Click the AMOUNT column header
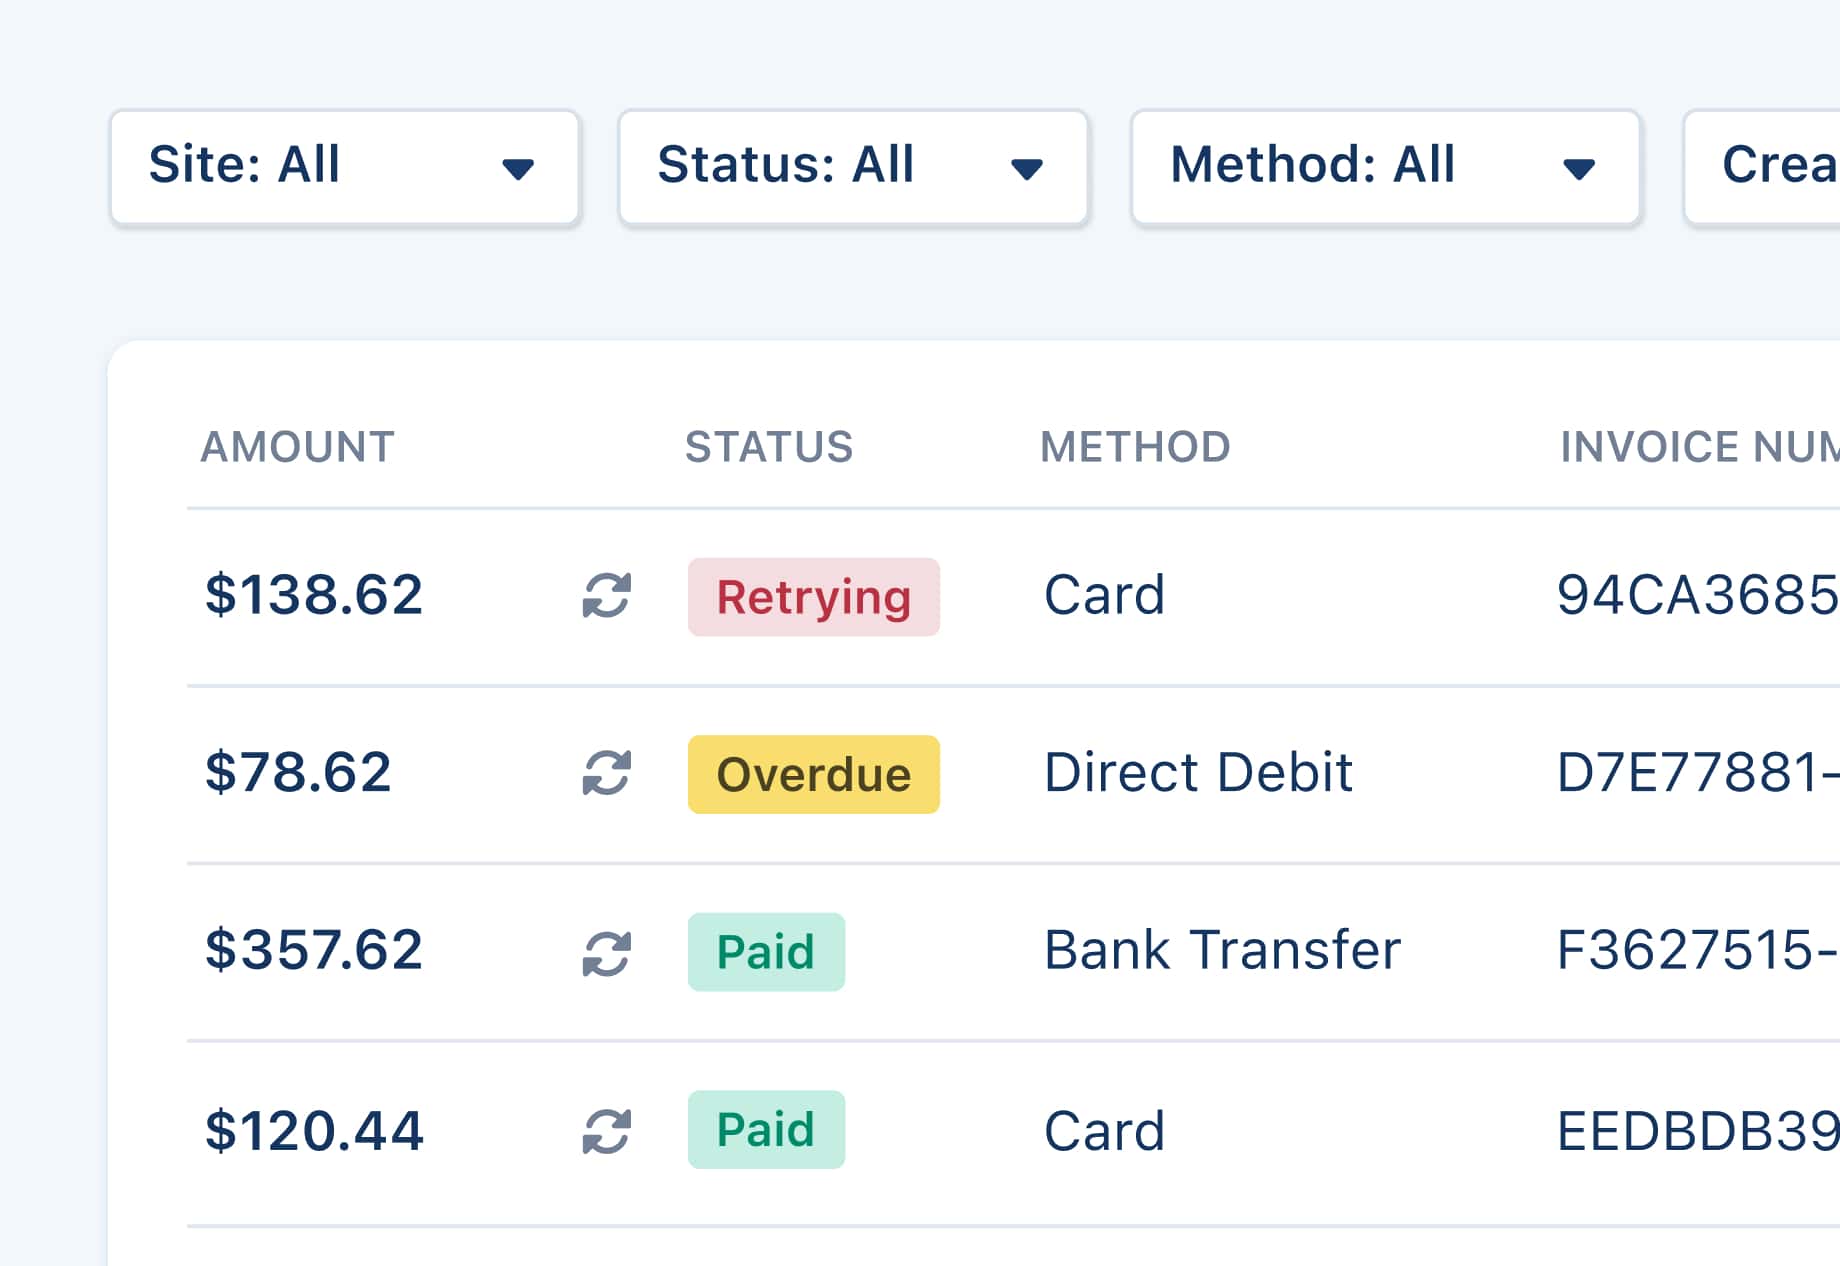 (x=298, y=447)
